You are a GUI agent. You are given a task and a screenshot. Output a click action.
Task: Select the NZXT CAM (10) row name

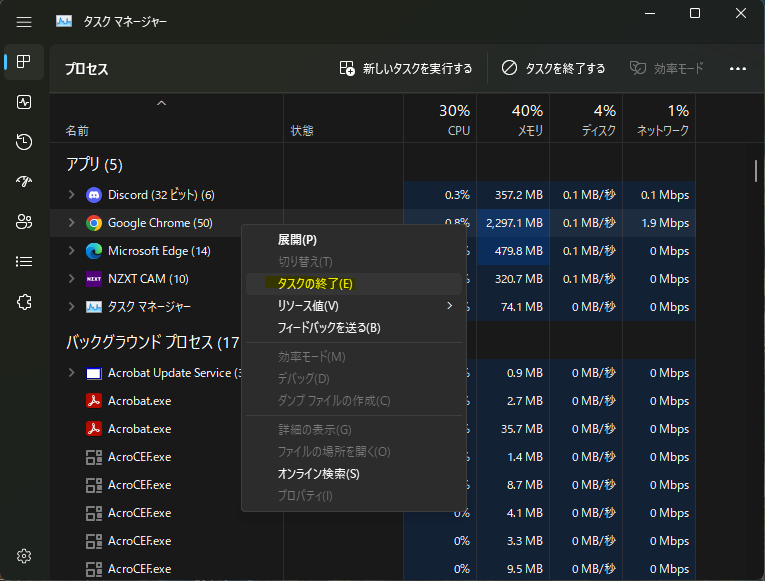[148, 279]
